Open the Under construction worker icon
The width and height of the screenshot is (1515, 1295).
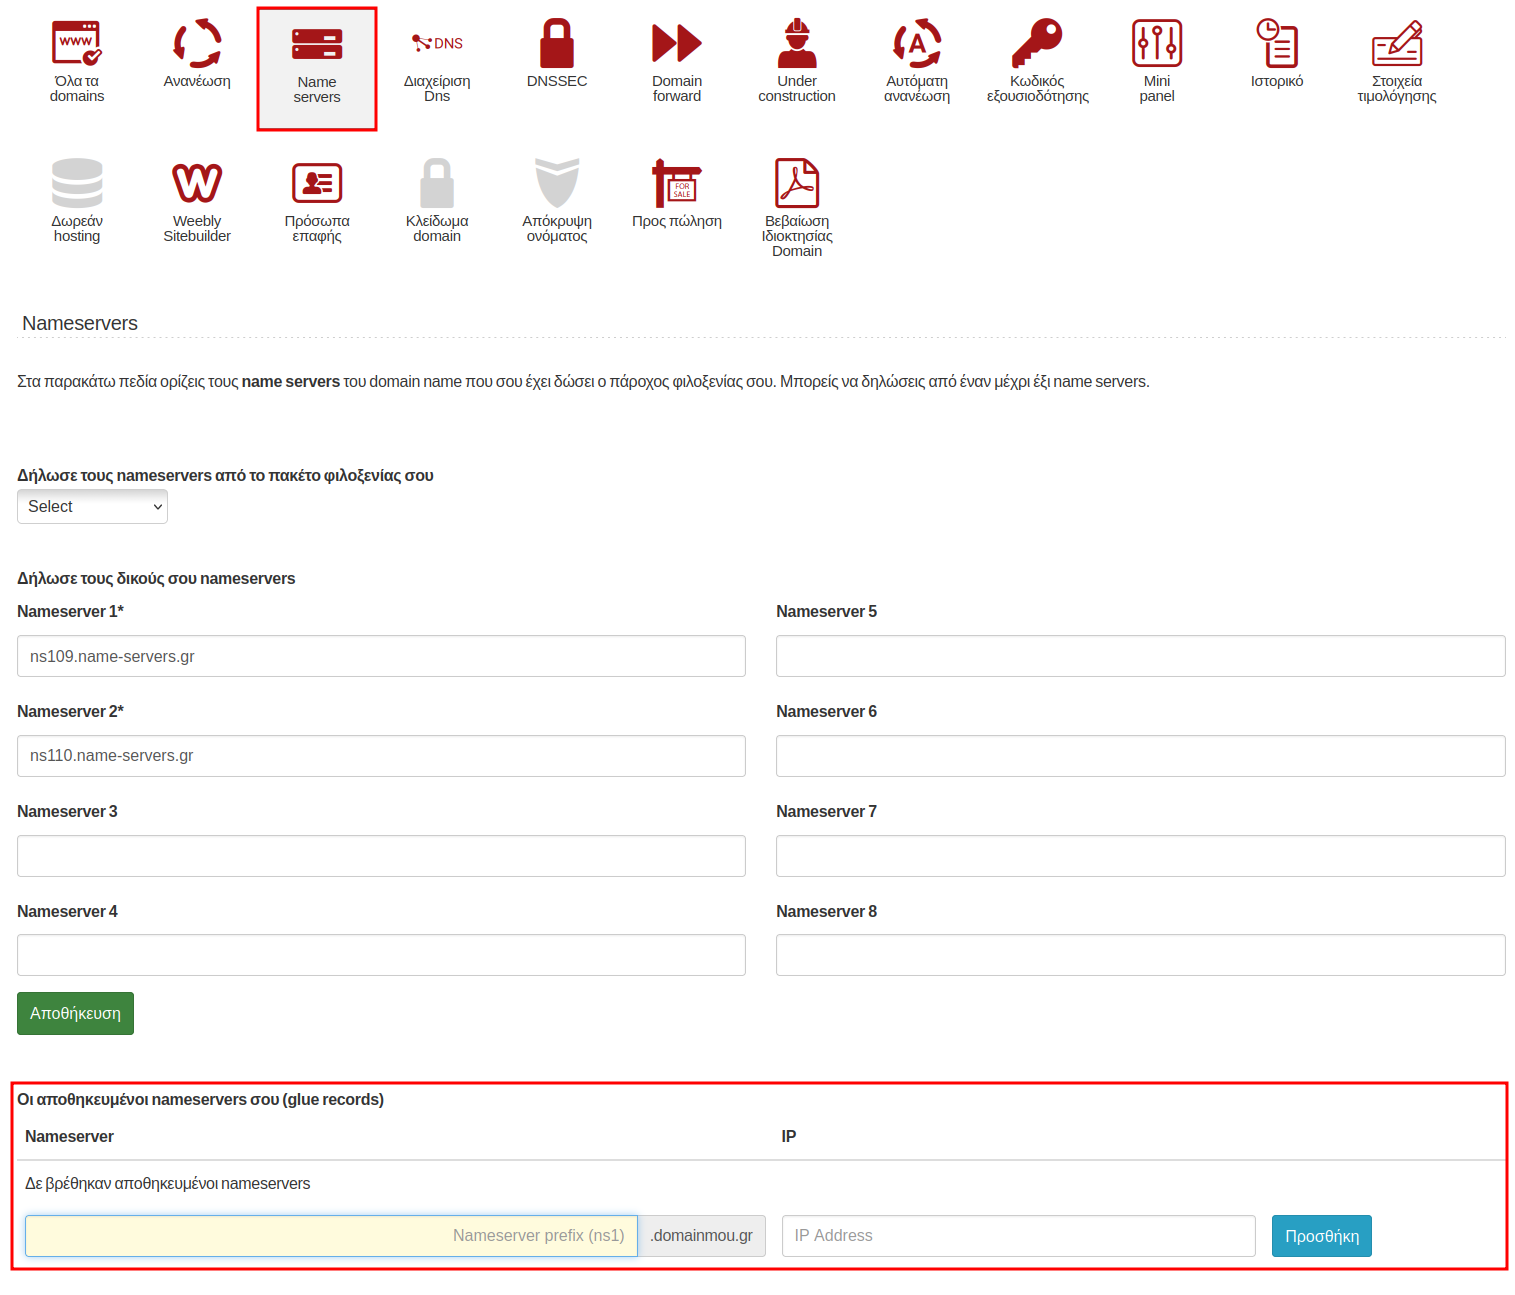pyautogui.click(x=797, y=43)
